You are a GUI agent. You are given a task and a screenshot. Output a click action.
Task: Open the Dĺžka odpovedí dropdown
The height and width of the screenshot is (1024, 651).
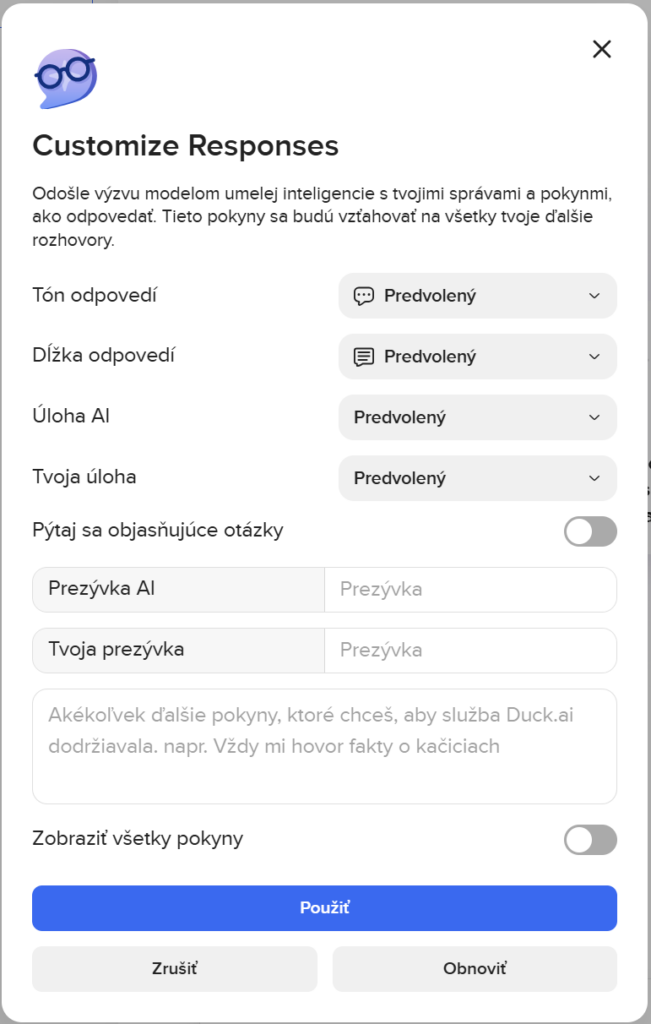[477, 357]
